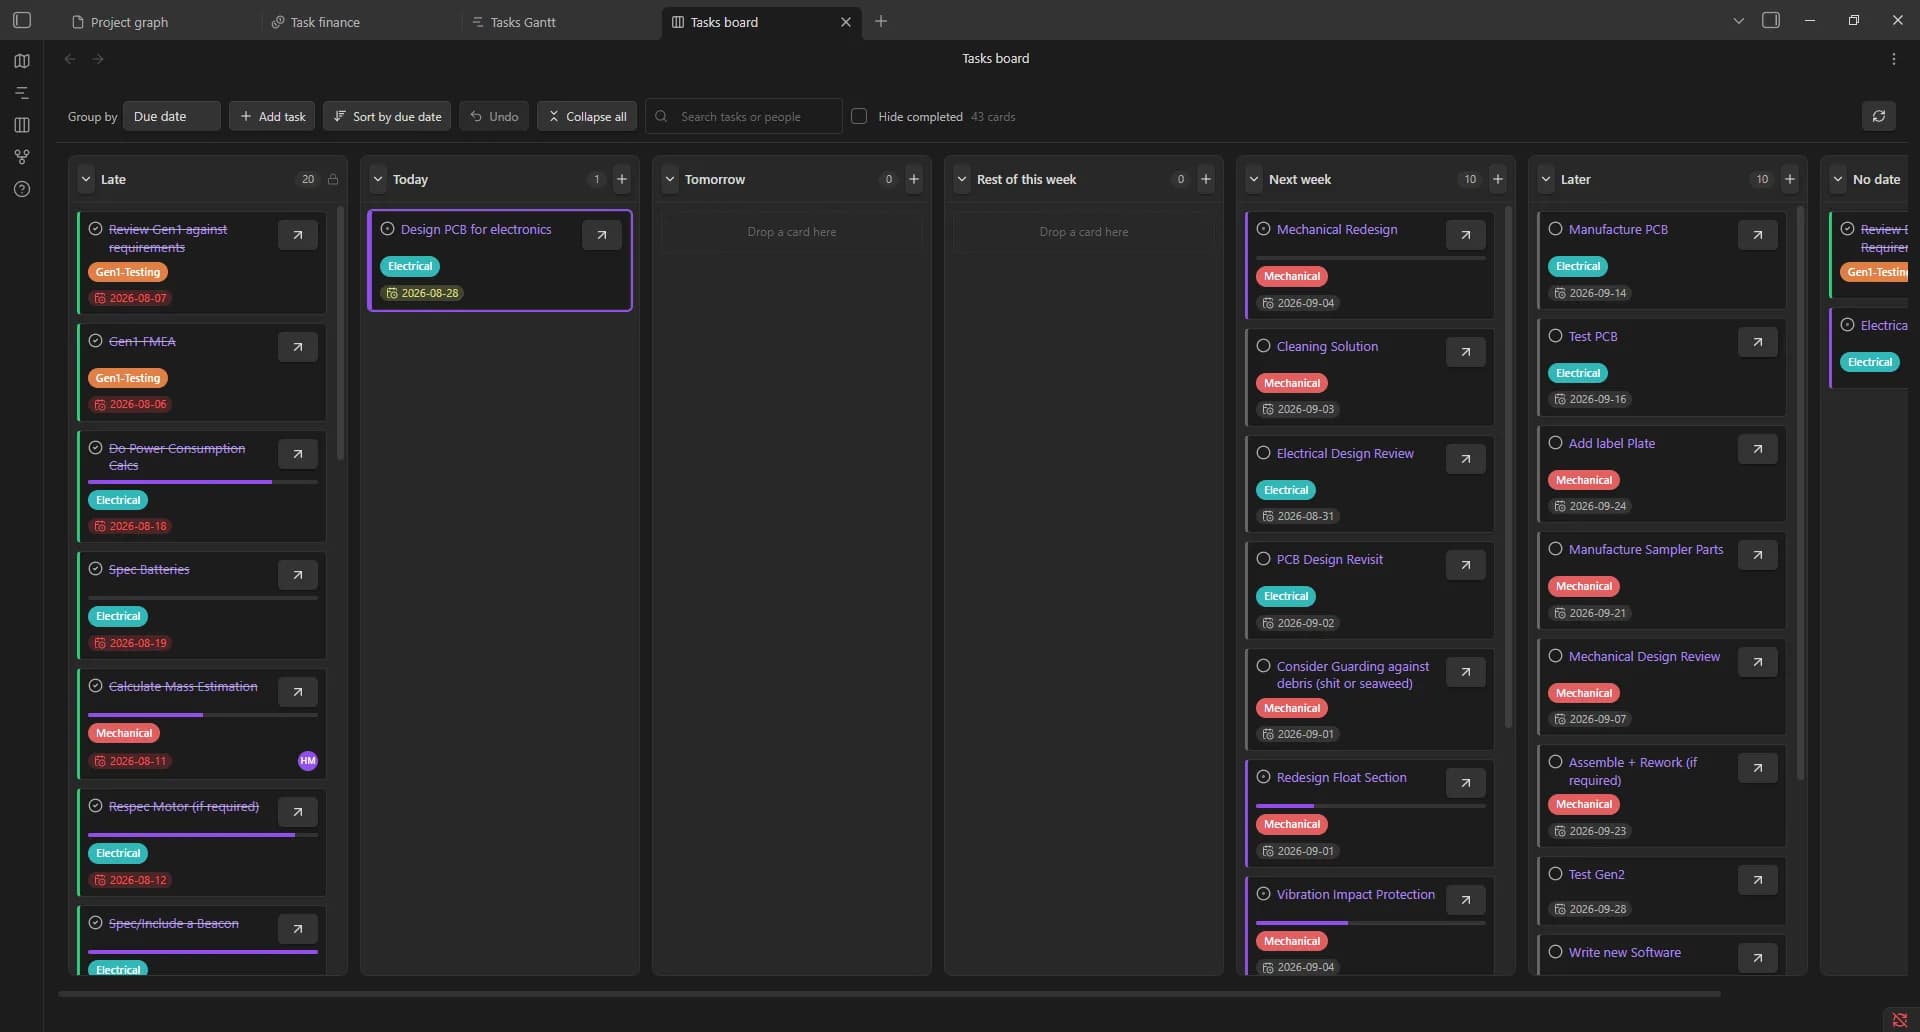Click the Undo button
The height and width of the screenshot is (1032, 1920).
point(494,116)
